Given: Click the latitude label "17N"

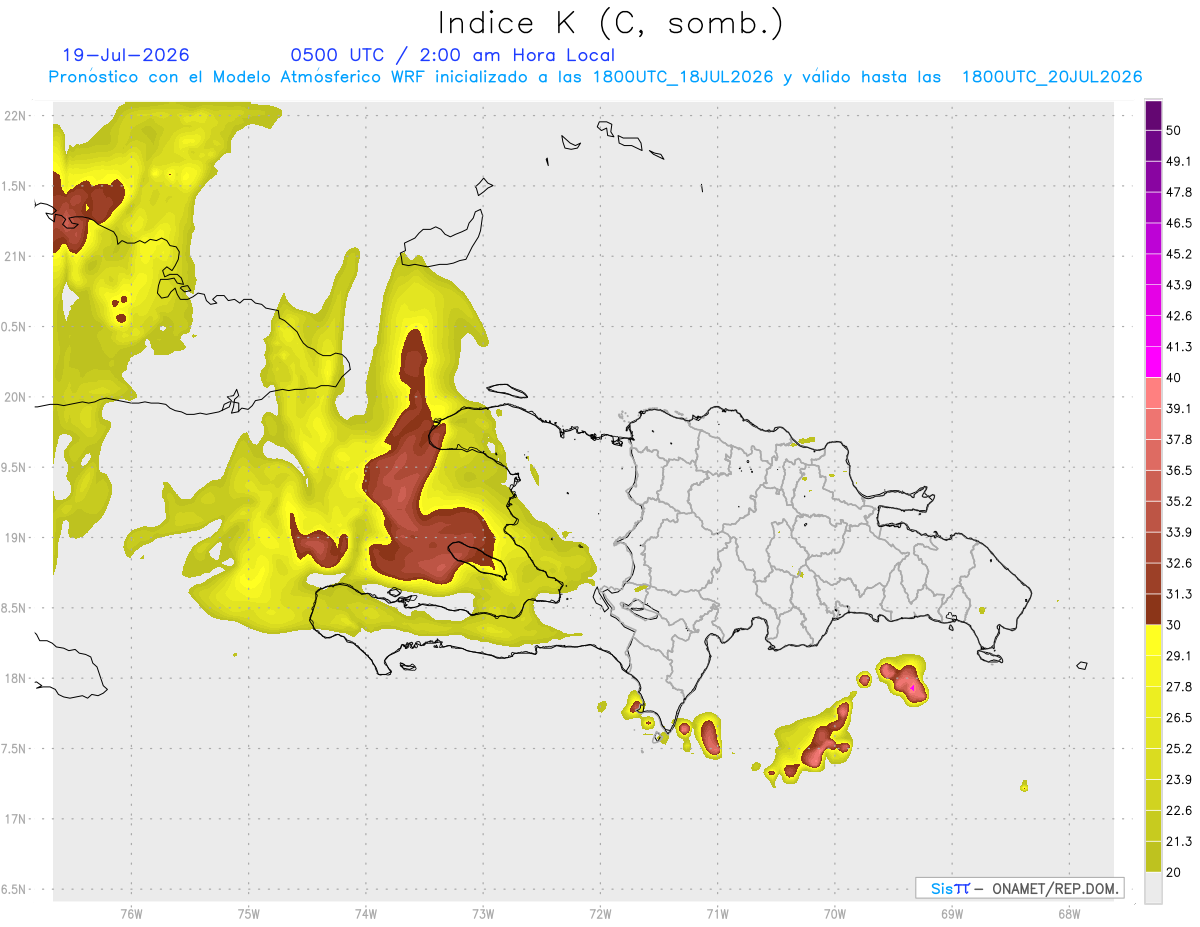Looking at the screenshot, I should (14, 819).
